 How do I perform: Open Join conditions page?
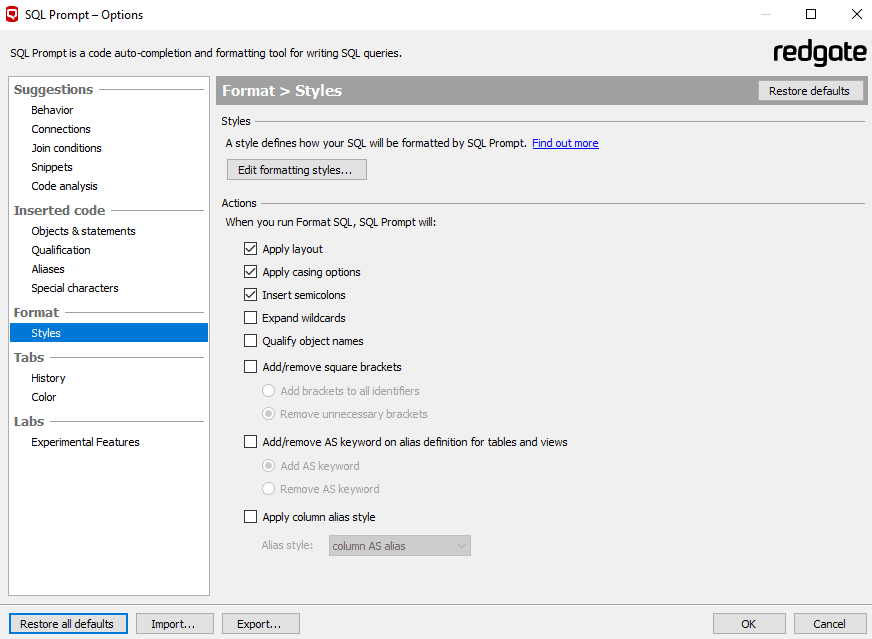[x=66, y=148]
